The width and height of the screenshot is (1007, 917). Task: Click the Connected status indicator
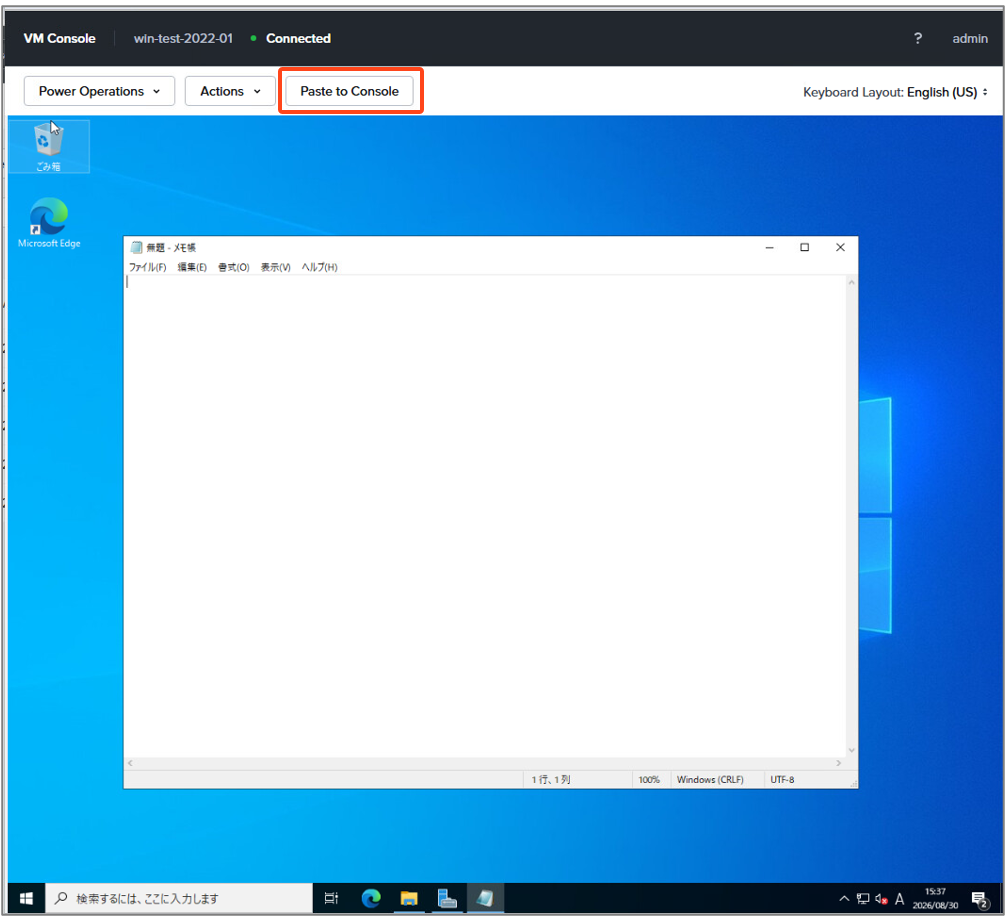pos(291,39)
